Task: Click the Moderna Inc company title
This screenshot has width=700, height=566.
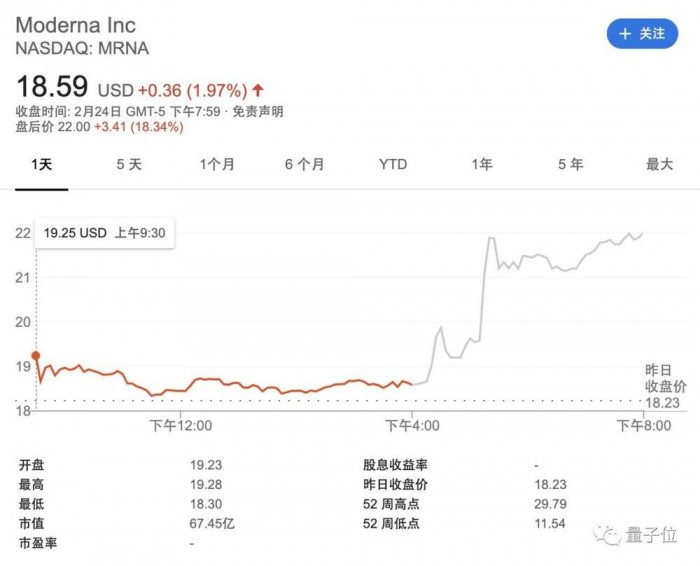Action: pos(76,24)
